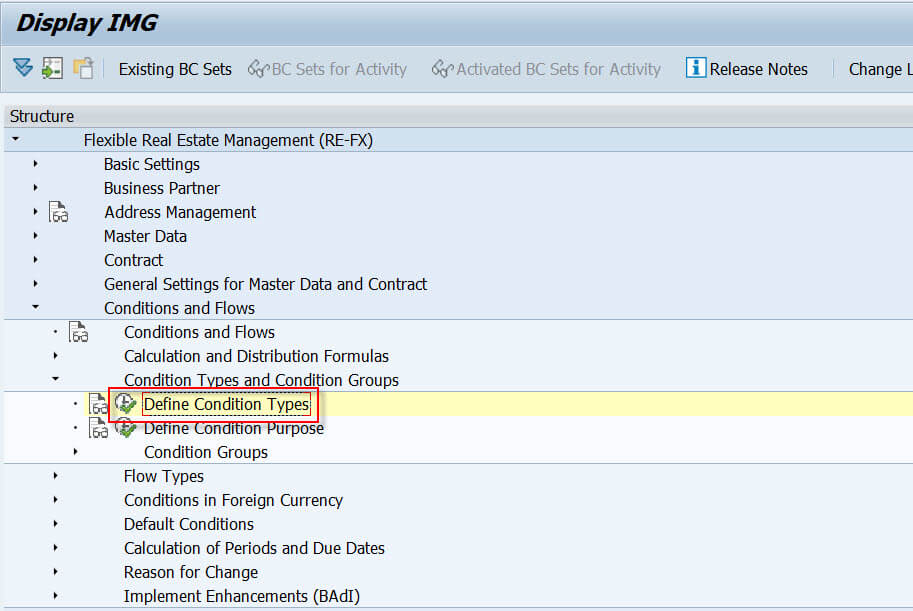
Task: Execute Define Condition Types clock icon
Action: [x=125, y=404]
